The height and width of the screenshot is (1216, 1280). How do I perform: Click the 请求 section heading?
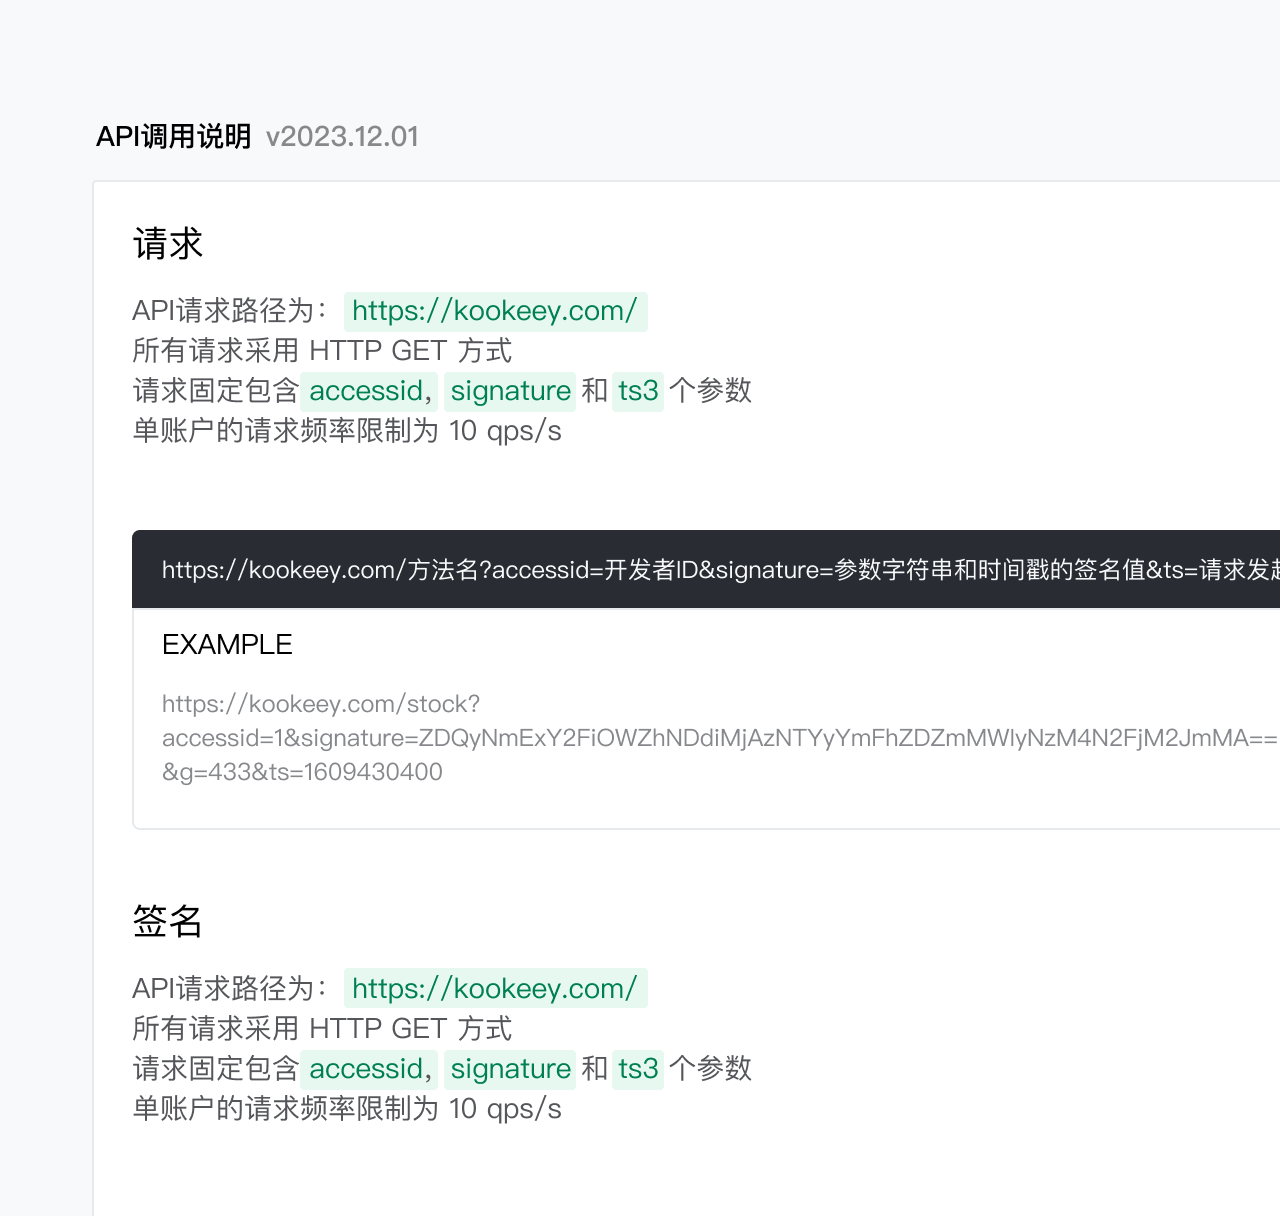(x=168, y=244)
